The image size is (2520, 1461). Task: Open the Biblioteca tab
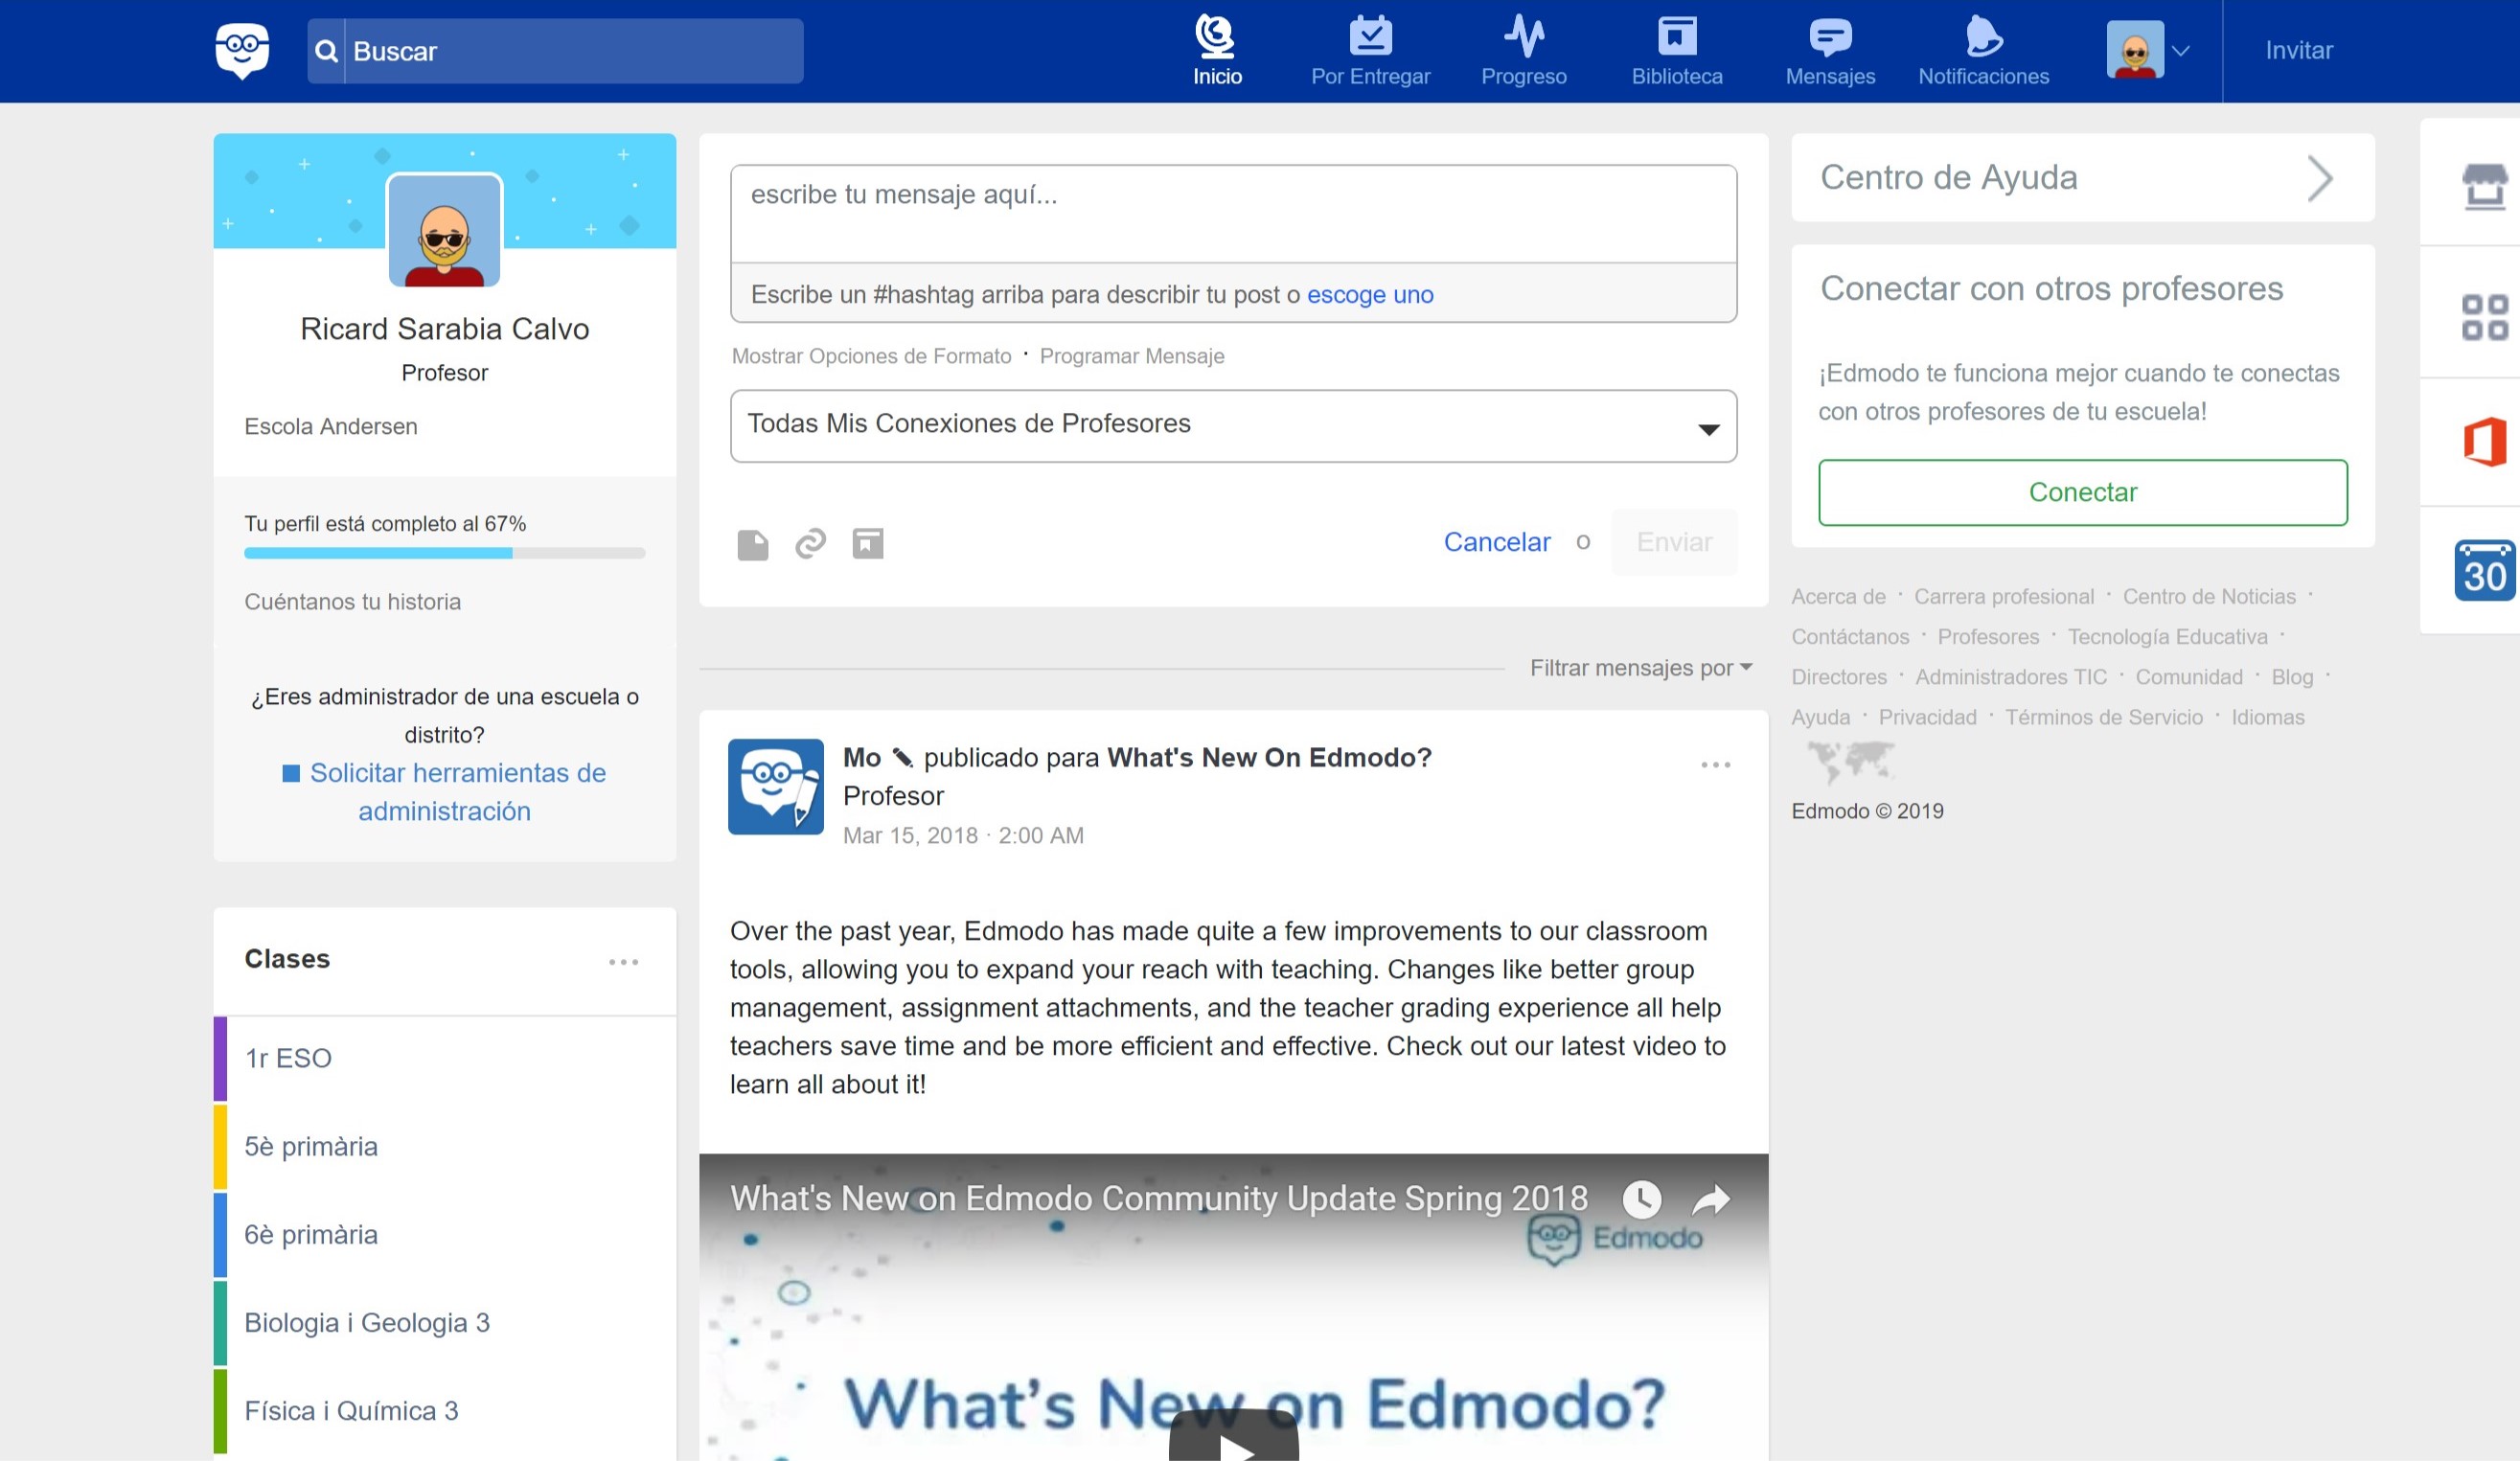click(1677, 50)
